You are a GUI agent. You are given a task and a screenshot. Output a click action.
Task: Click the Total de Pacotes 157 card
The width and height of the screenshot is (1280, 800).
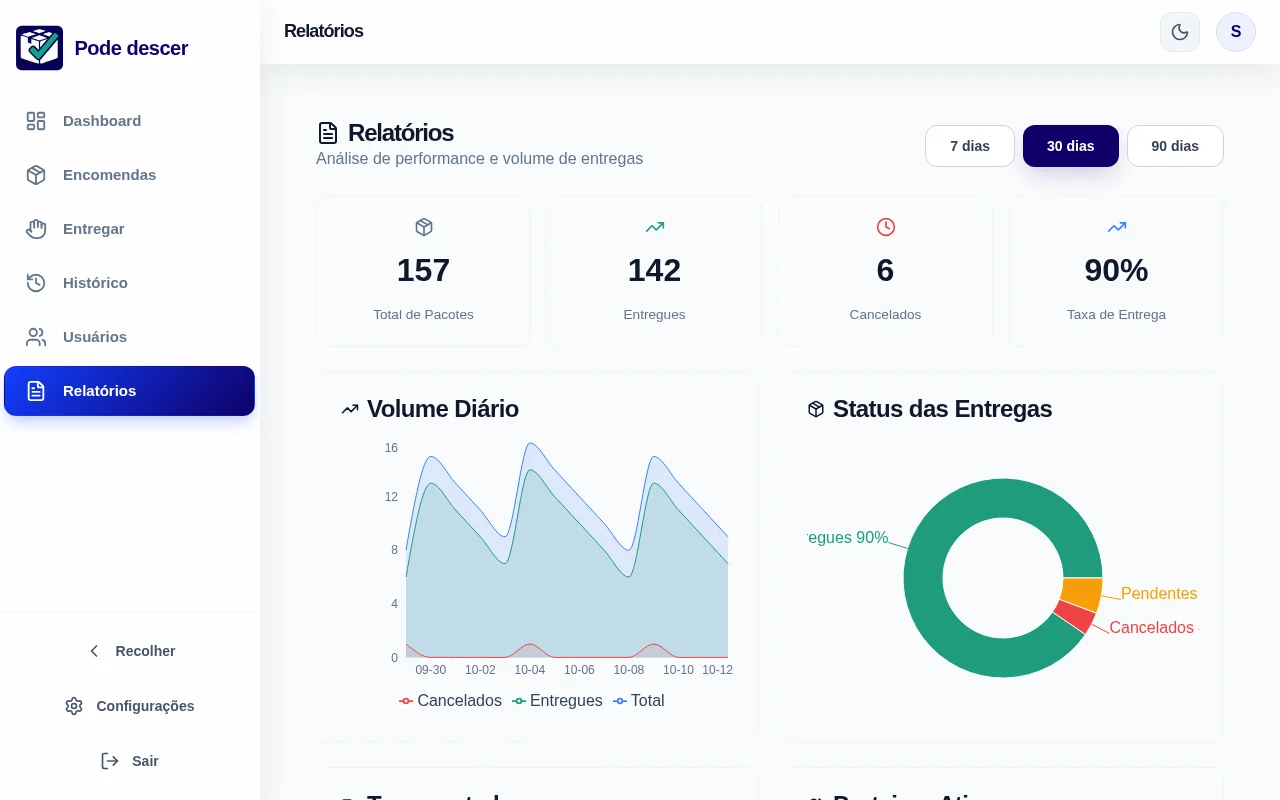(x=424, y=271)
